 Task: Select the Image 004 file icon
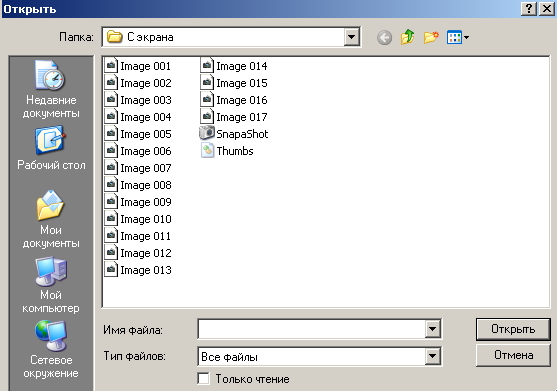click(111, 117)
